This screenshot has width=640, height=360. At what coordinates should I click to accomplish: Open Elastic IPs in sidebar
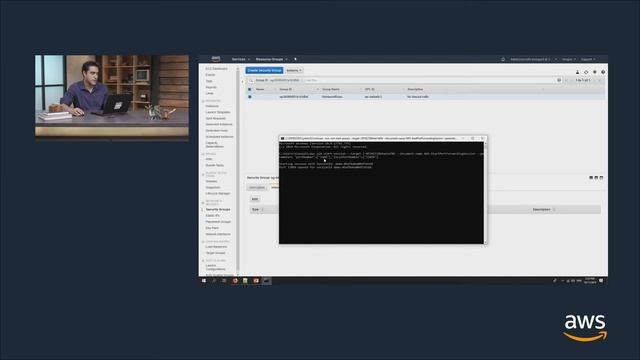[213, 216]
